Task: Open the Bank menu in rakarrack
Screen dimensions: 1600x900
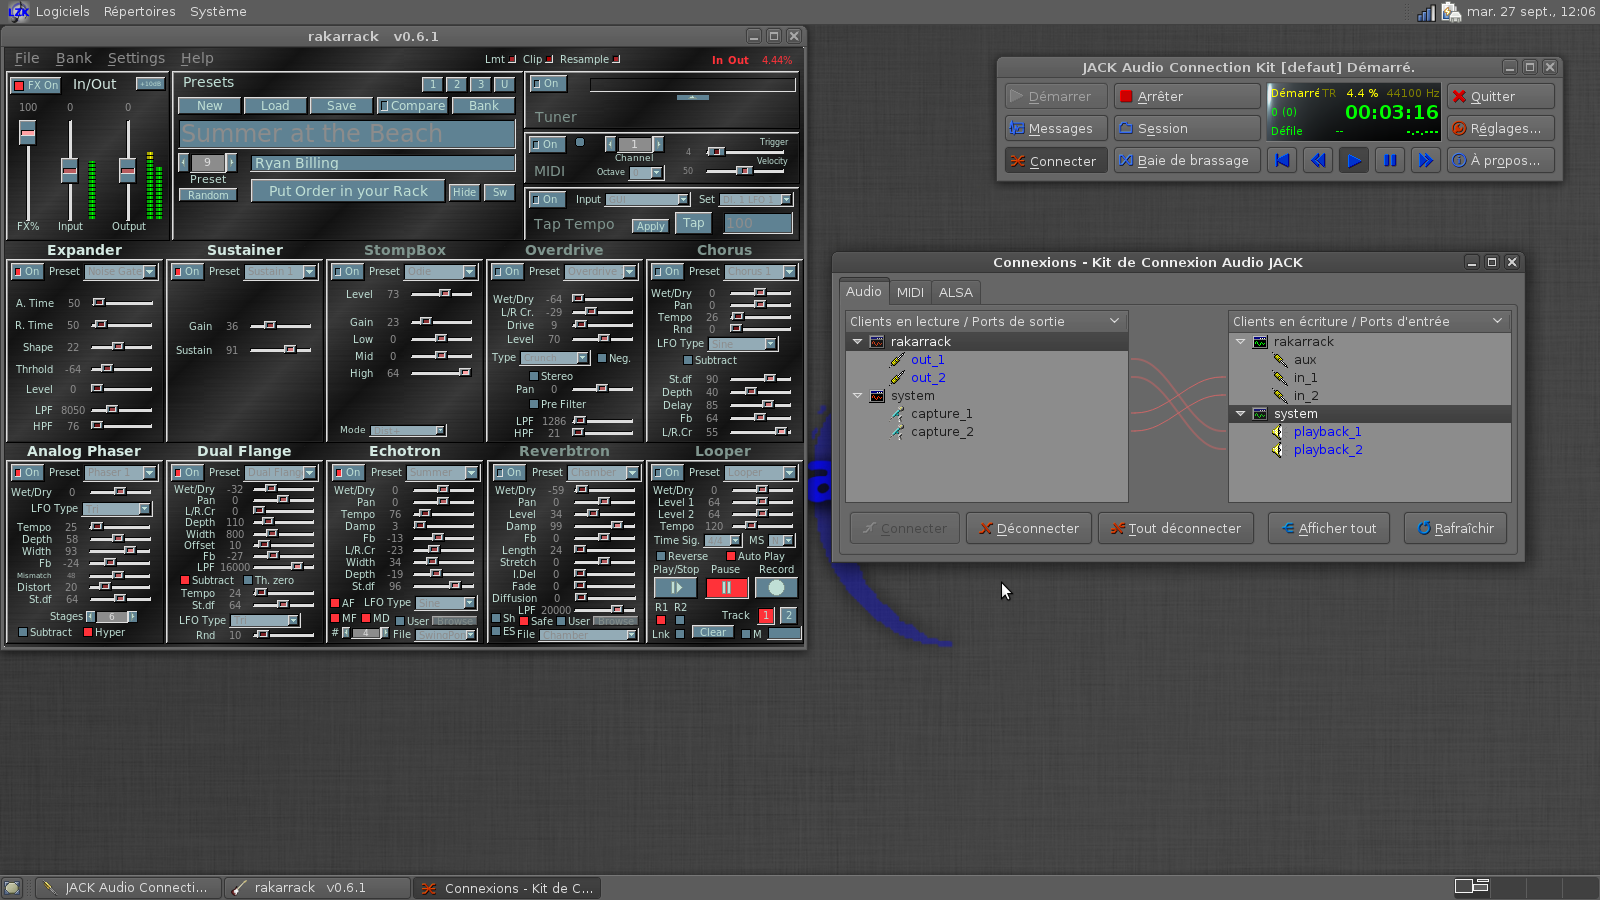Action: (x=73, y=58)
